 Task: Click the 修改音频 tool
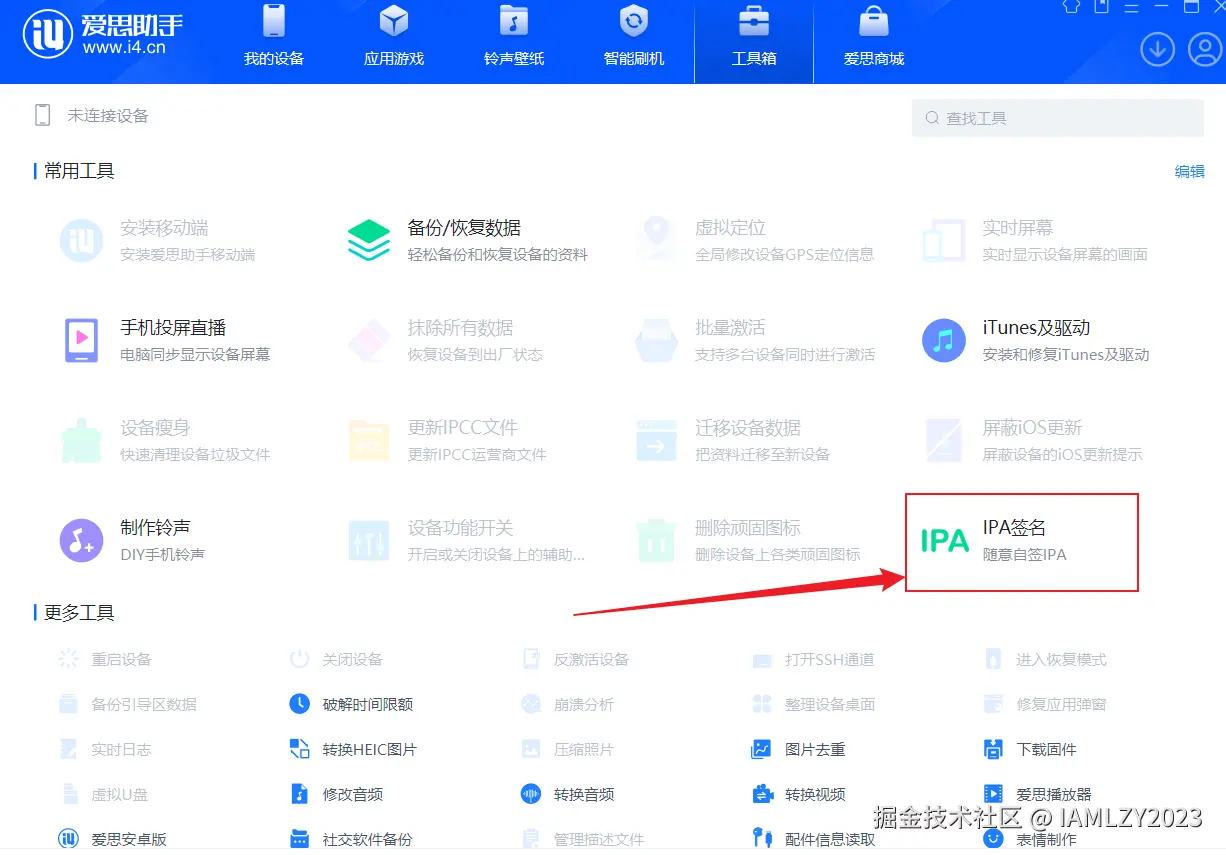336,794
